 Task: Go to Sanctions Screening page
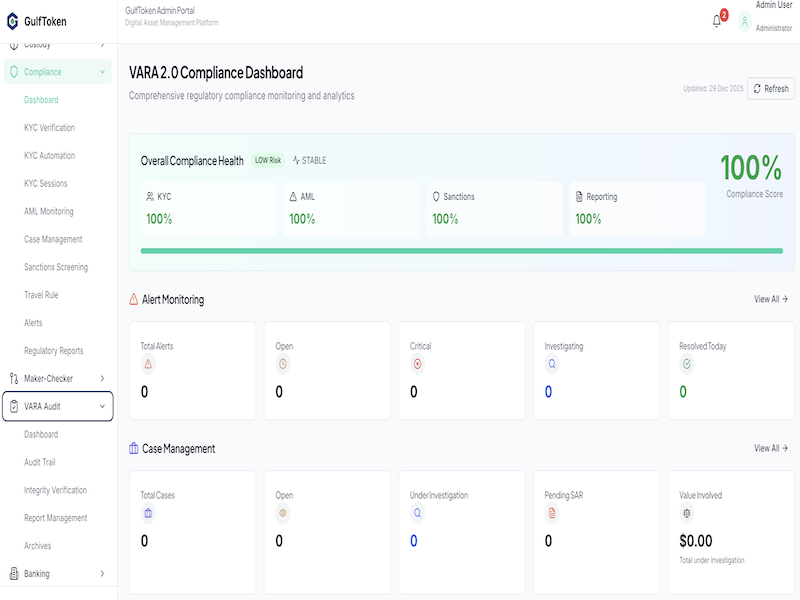click(56, 267)
